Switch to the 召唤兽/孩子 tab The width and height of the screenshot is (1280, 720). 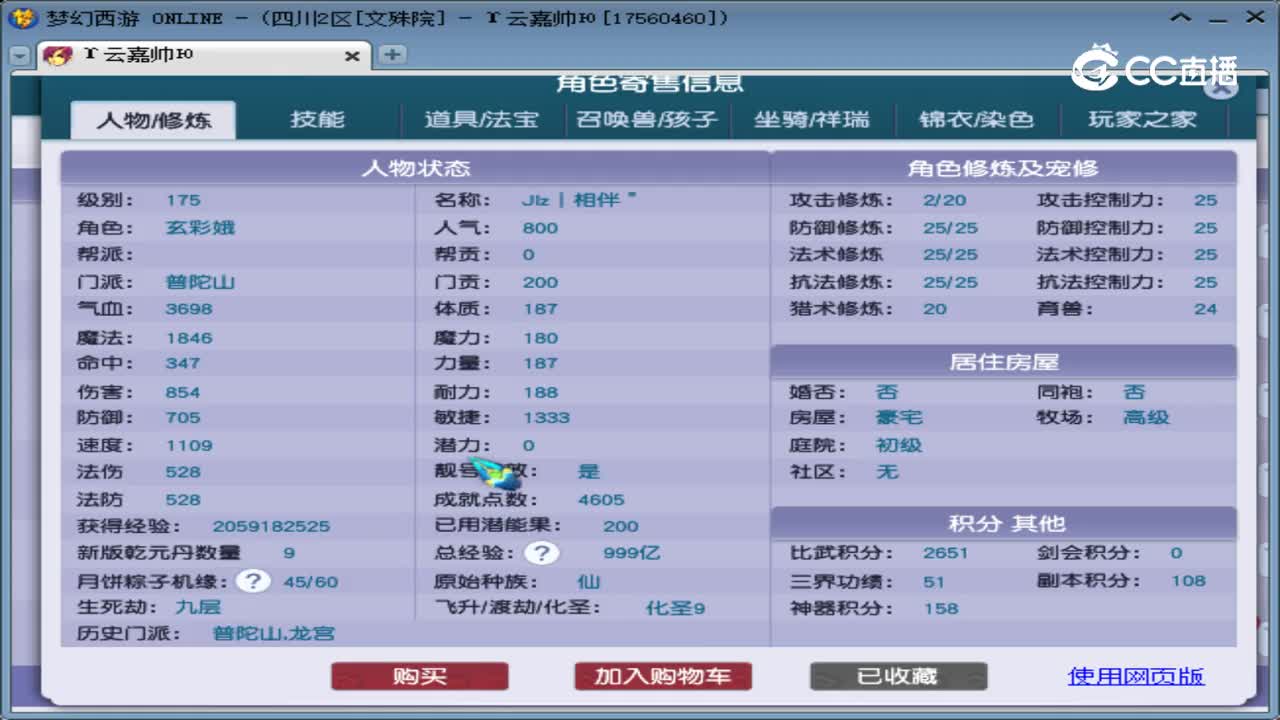click(x=647, y=120)
